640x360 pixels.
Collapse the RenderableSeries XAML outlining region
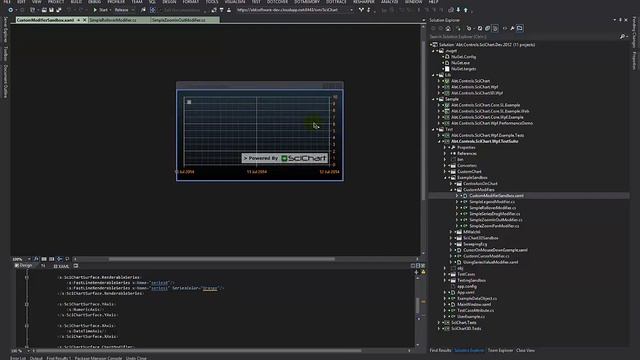pyautogui.click(x=27, y=278)
